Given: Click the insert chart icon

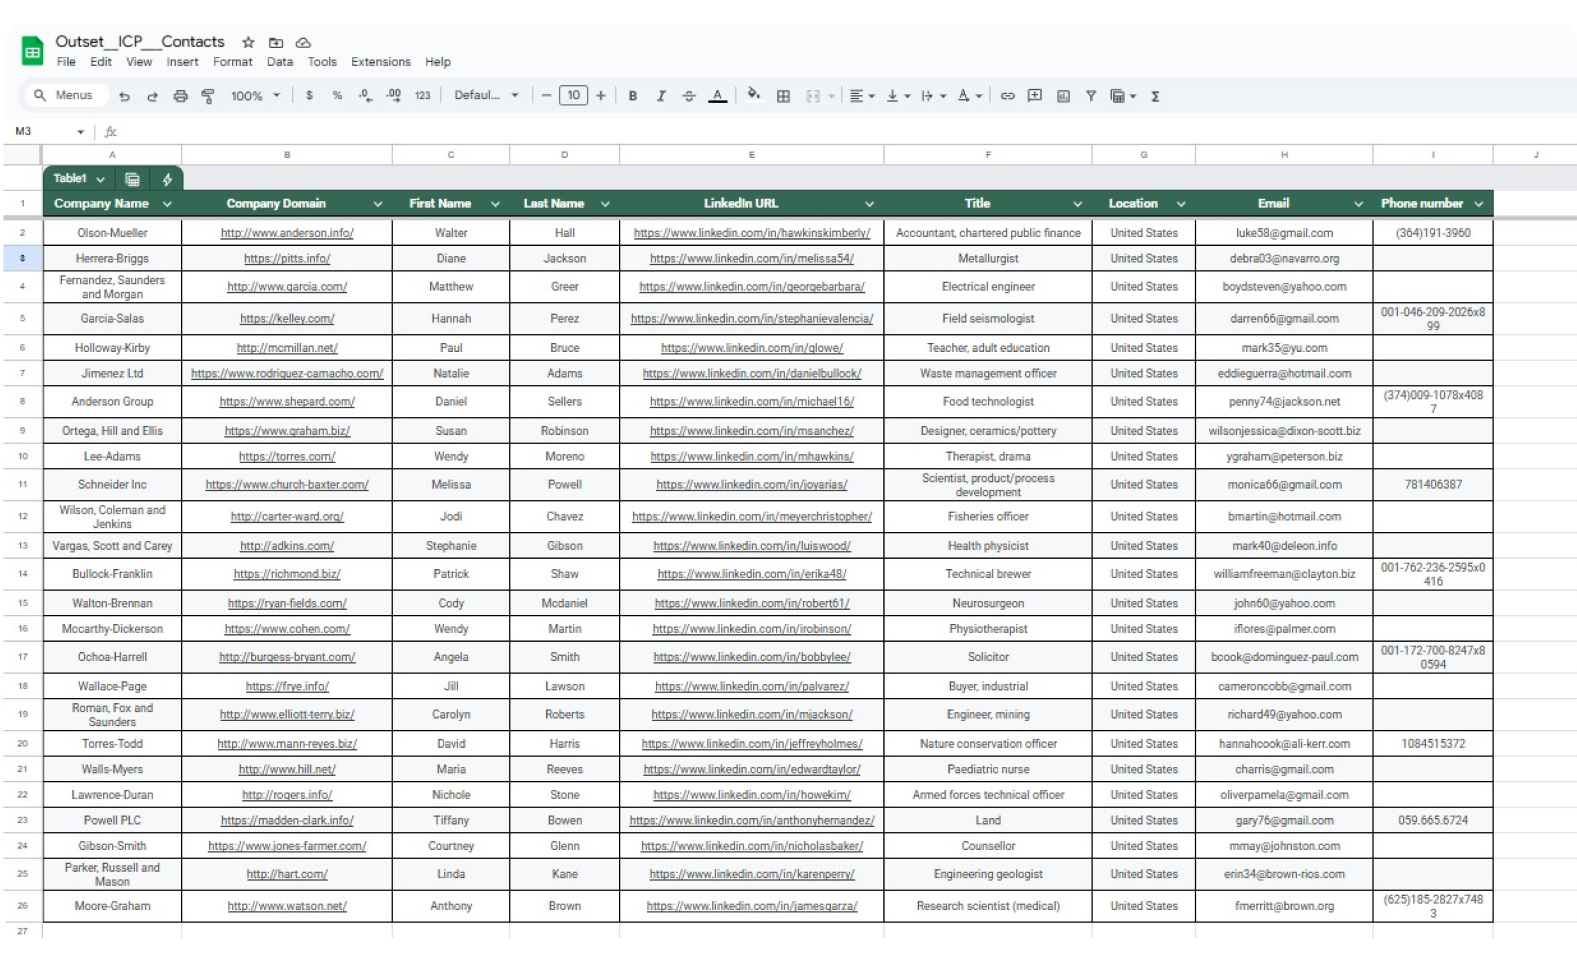Looking at the screenshot, I should coord(1063,96).
